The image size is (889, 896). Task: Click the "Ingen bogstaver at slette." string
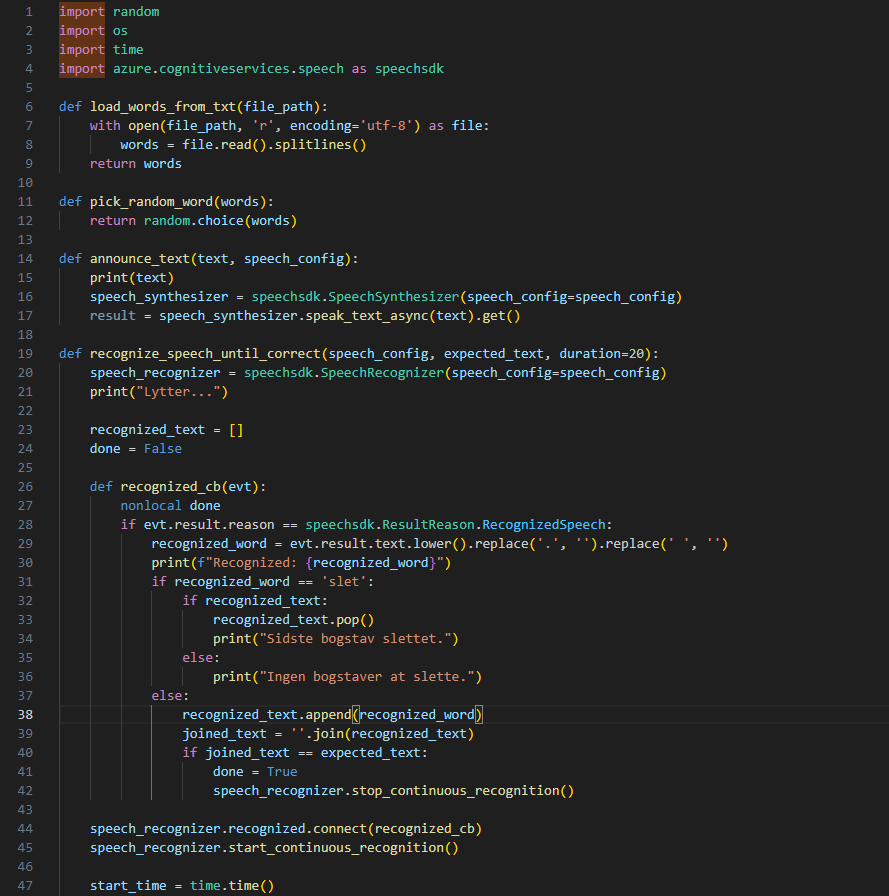pyautogui.click(x=367, y=677)
